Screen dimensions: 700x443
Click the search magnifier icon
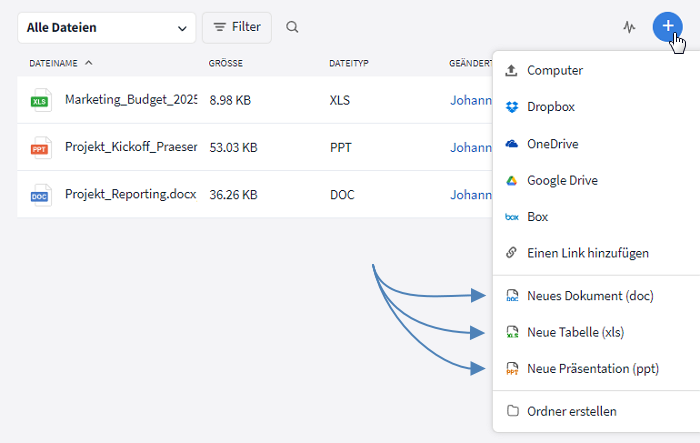point(292,28)
